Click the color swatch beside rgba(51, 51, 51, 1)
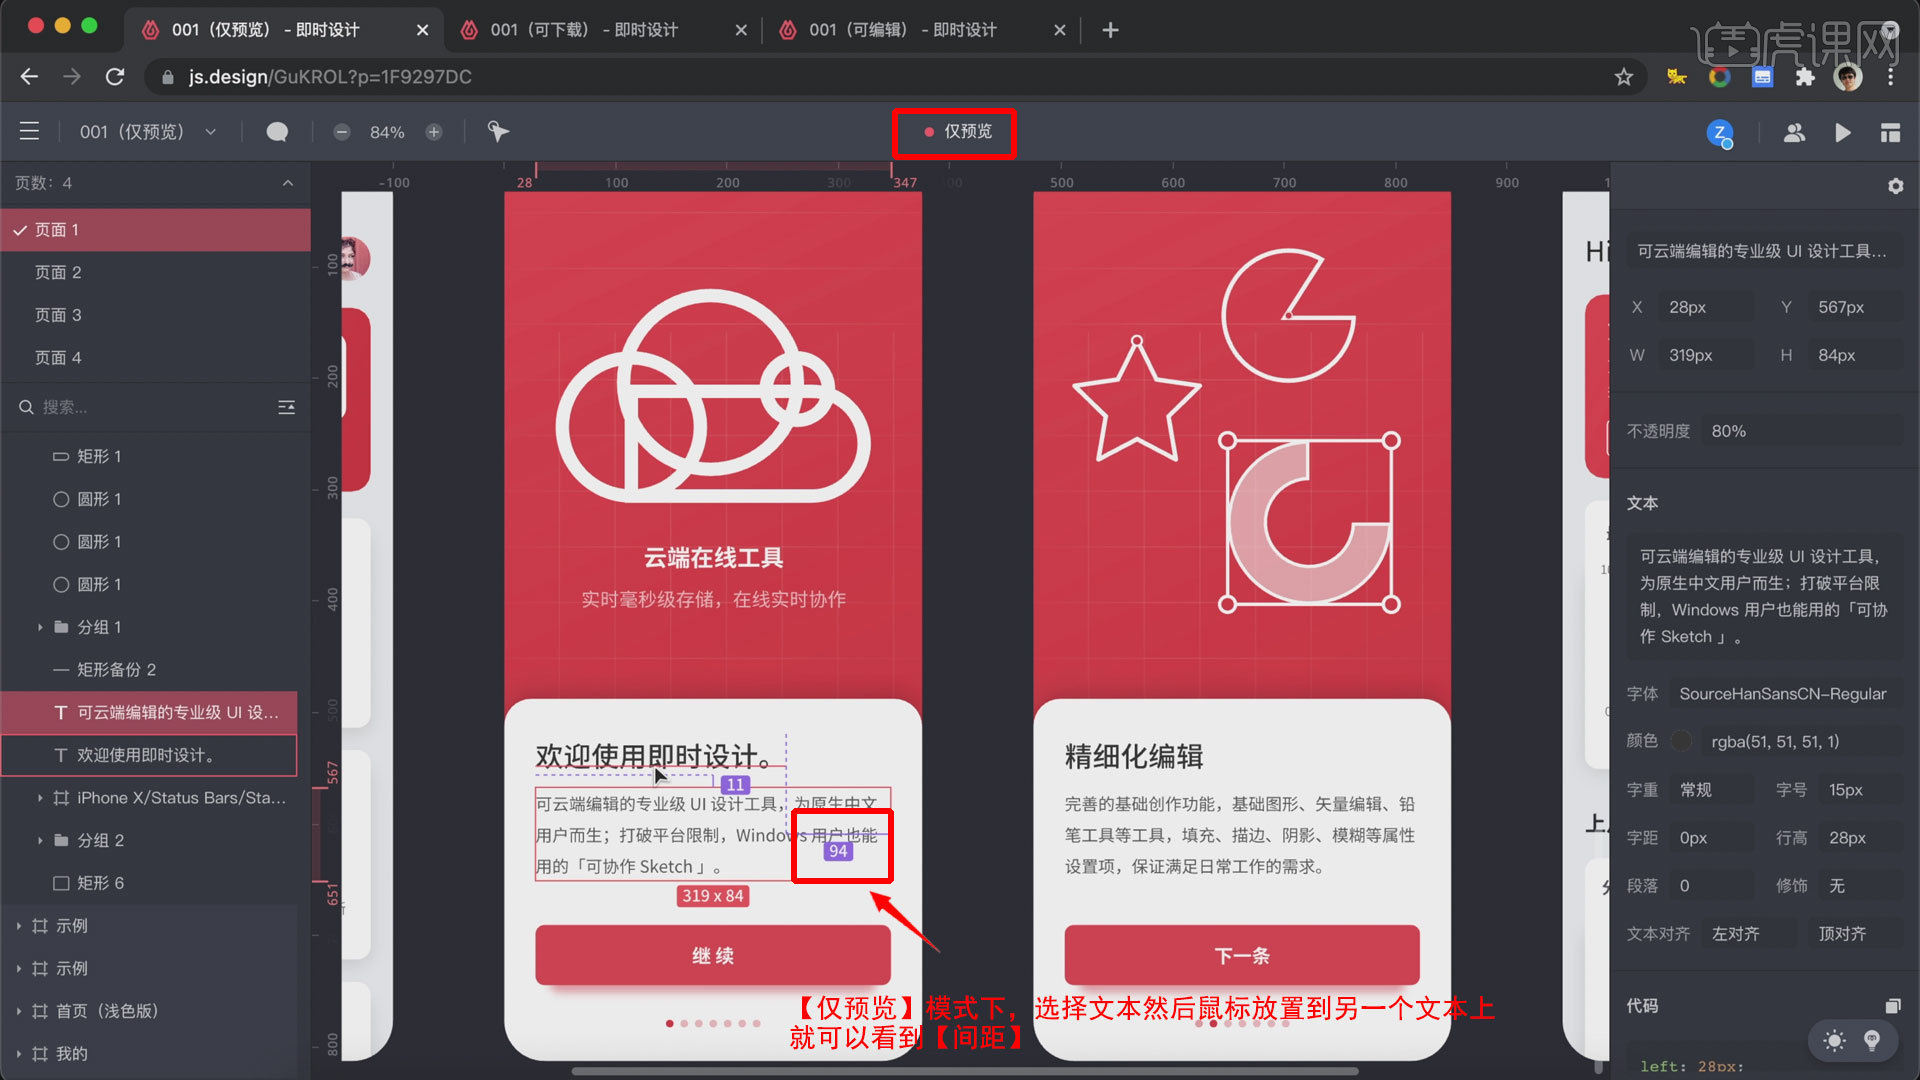This screenshot has height=1080, width=1920. tap(1682, 741)
